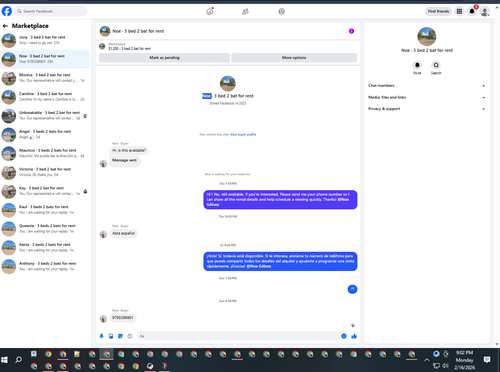Choose a sticker icon in composer

coord(120,336)
